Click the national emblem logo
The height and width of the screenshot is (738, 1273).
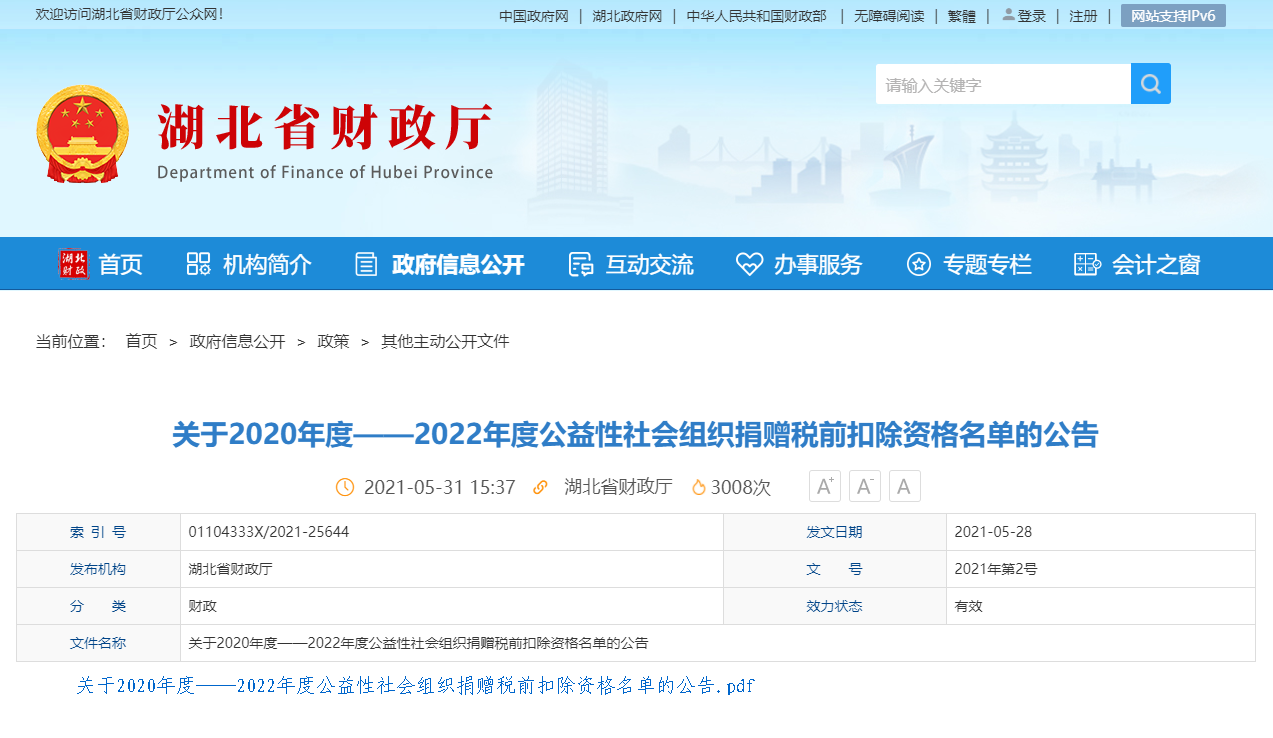tap(83, 134)
